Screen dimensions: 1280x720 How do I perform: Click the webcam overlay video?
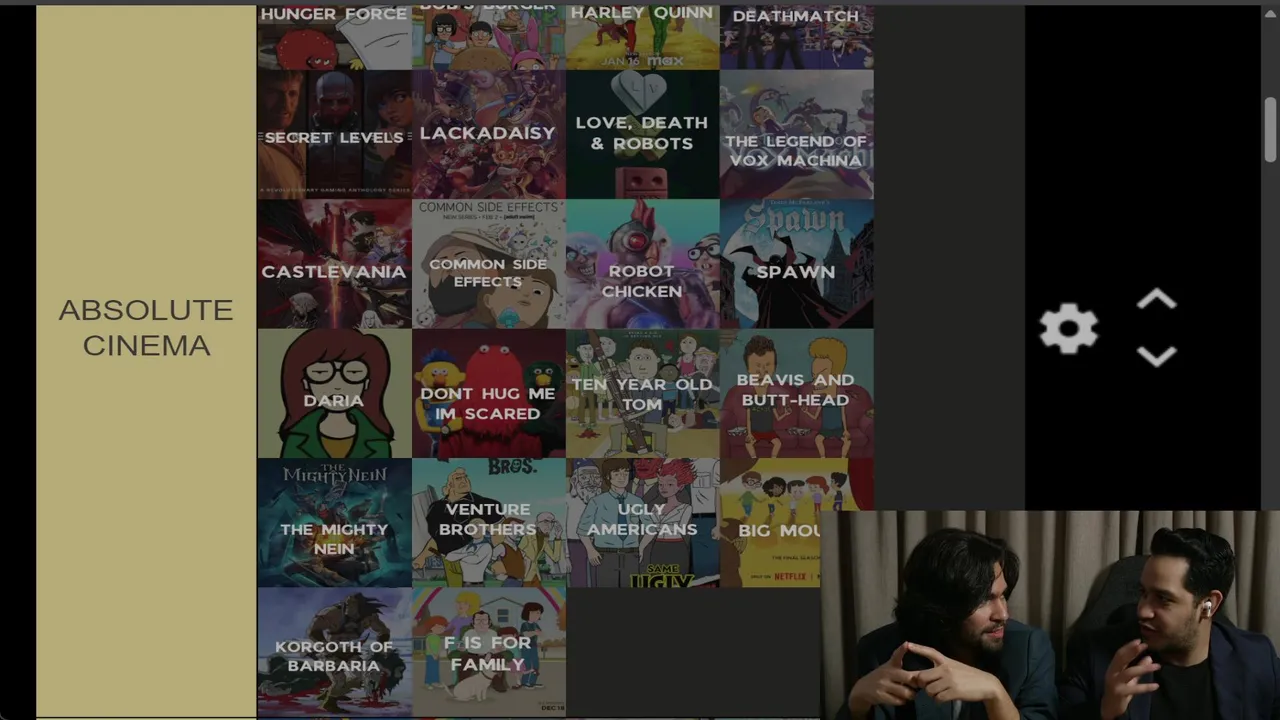[x=1050, y=615]
